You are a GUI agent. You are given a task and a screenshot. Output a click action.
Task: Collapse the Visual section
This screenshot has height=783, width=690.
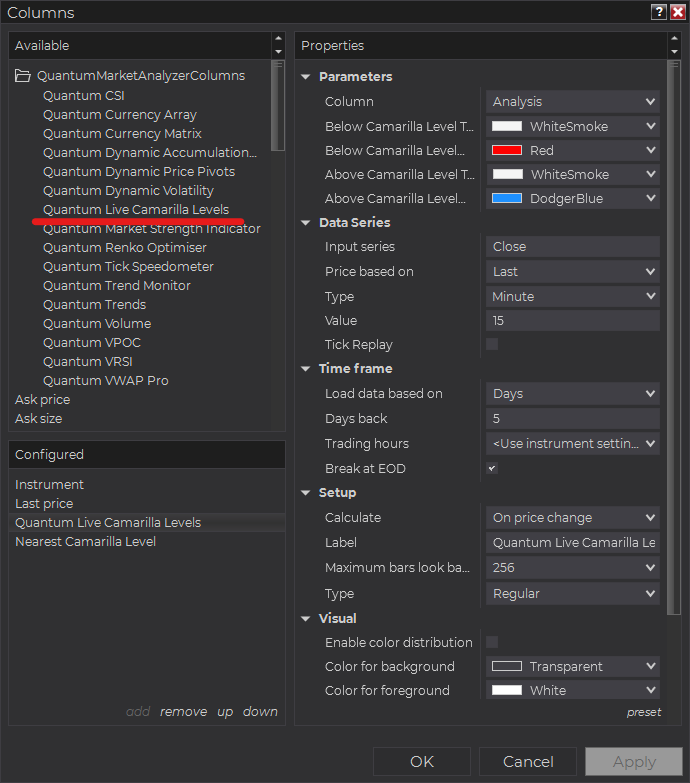point(306,618)
